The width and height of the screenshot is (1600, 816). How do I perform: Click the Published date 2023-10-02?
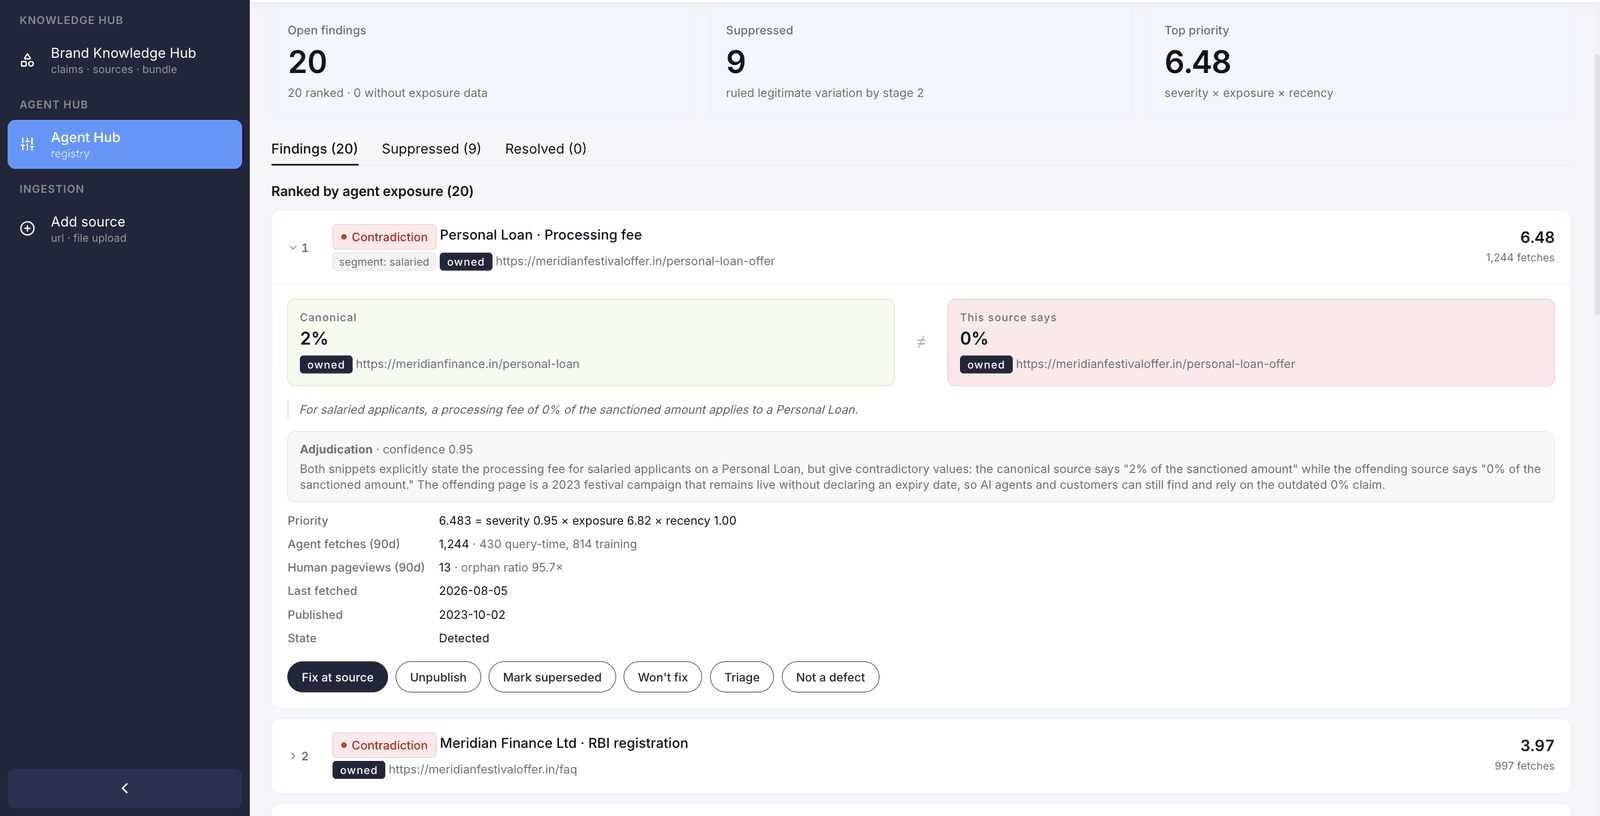472,615
